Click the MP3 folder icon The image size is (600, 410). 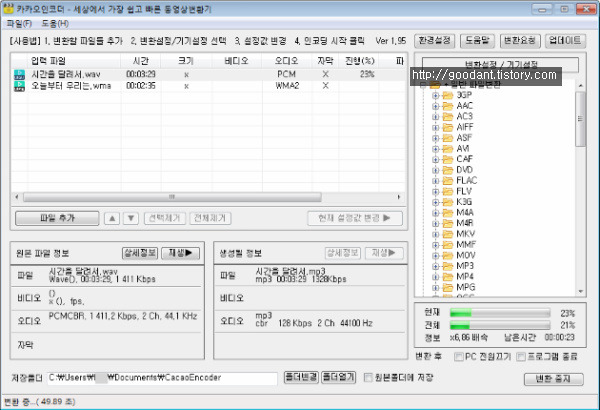[448, 266]
